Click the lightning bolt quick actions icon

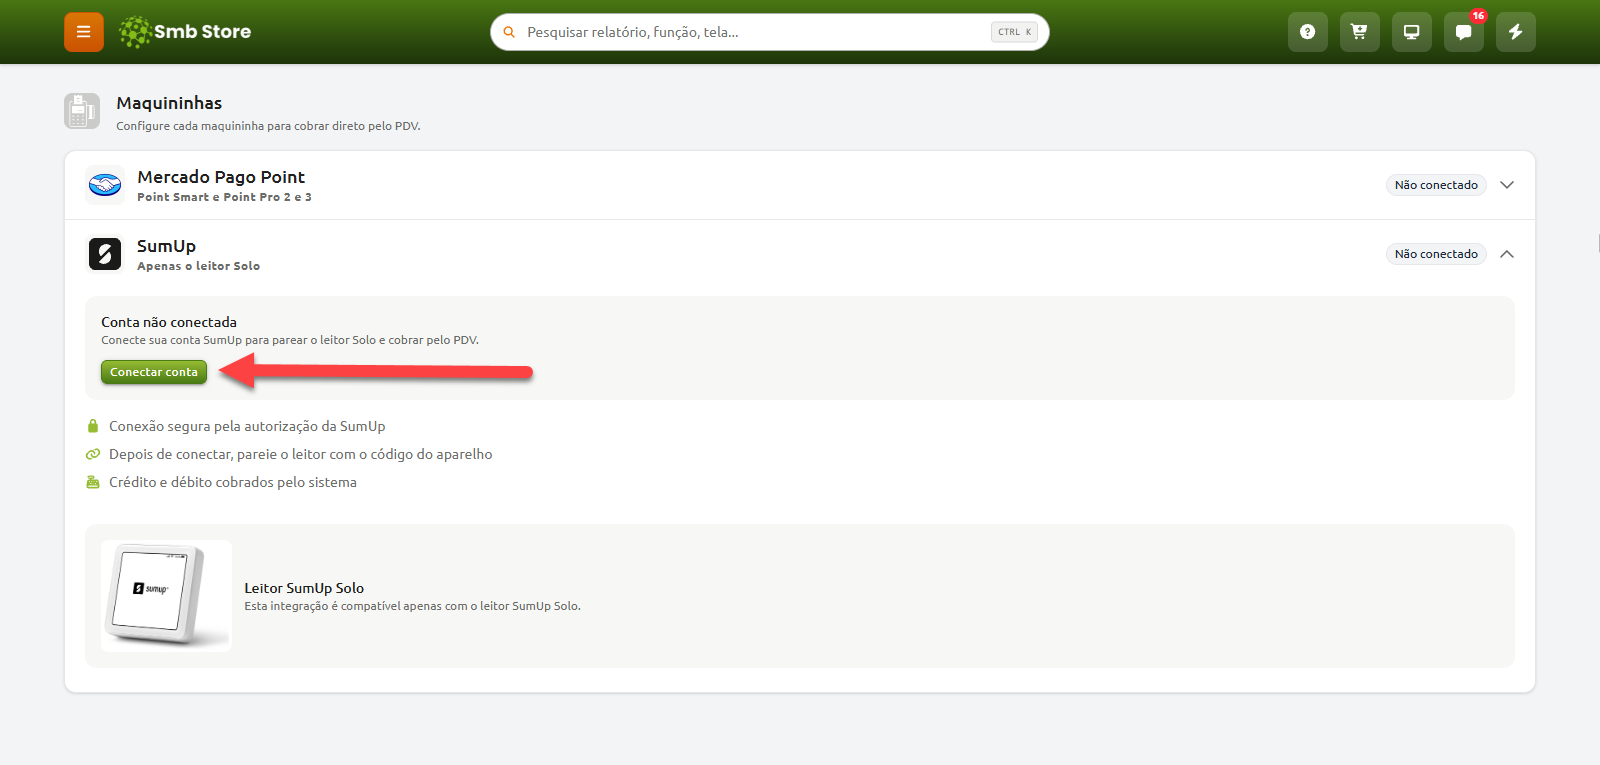coord(1515,32)
